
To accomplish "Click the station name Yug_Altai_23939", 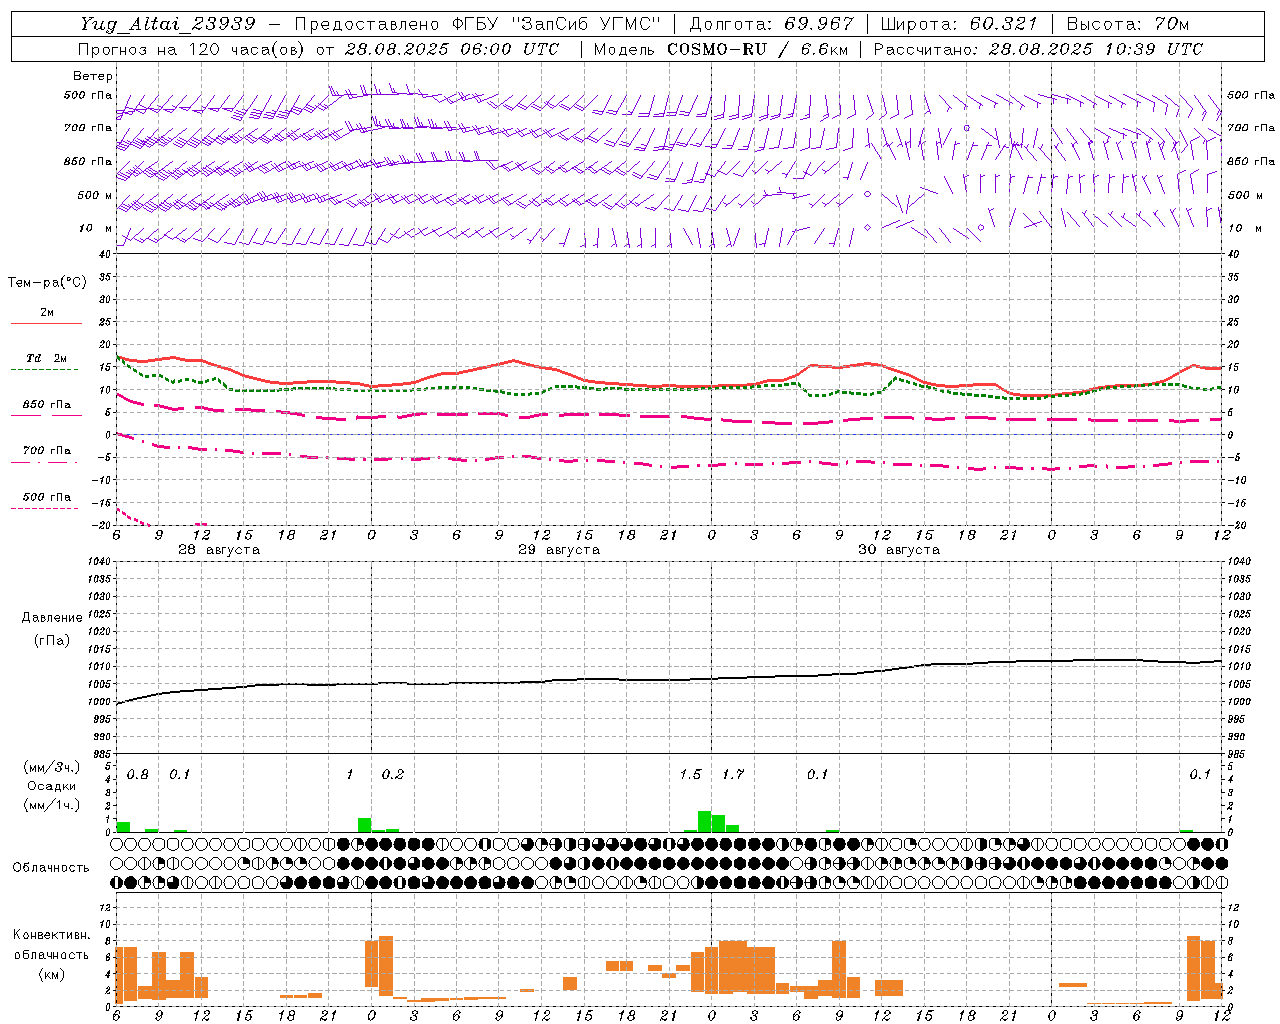I will [168, 24].
